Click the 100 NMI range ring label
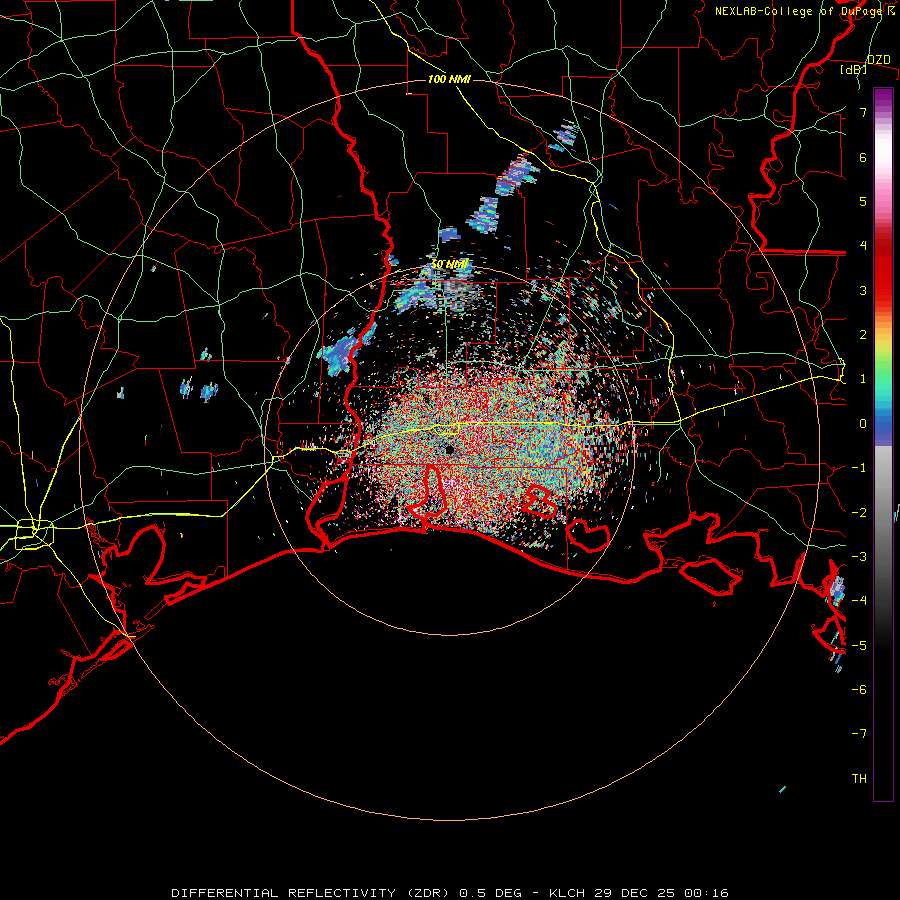 point(449,79)
